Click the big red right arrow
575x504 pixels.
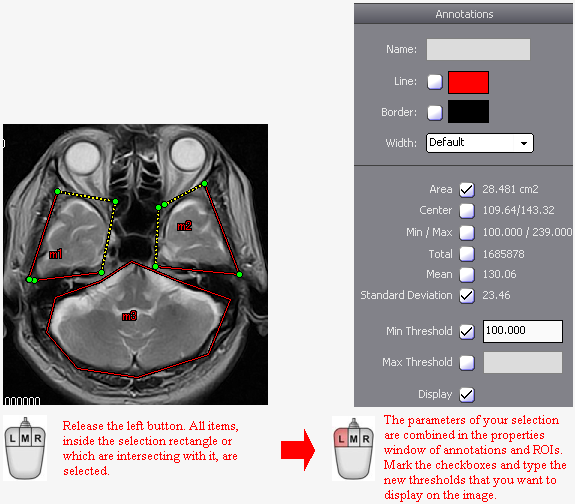[x=298, y=450]
